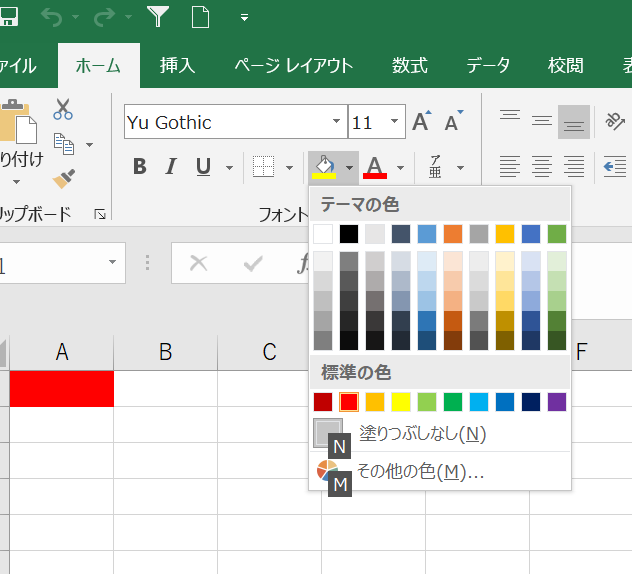Viewport: 632px width, 574px height.
Task: Open その他の色(M)... more colors
Action: [440, 471]
